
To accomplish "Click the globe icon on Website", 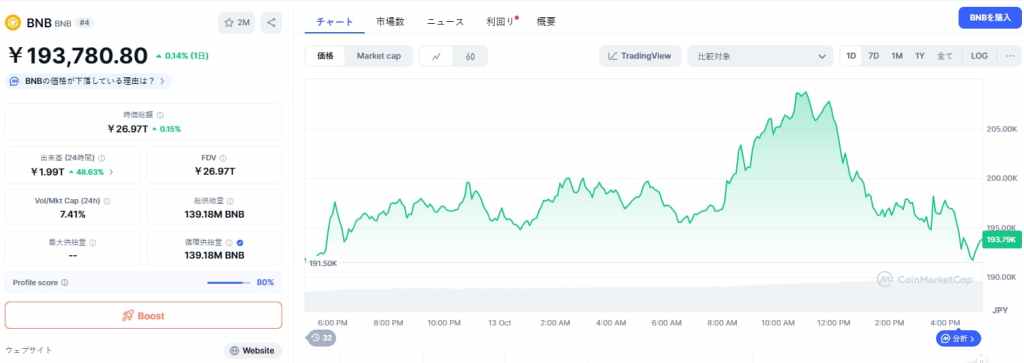I will tap(234, 351).
